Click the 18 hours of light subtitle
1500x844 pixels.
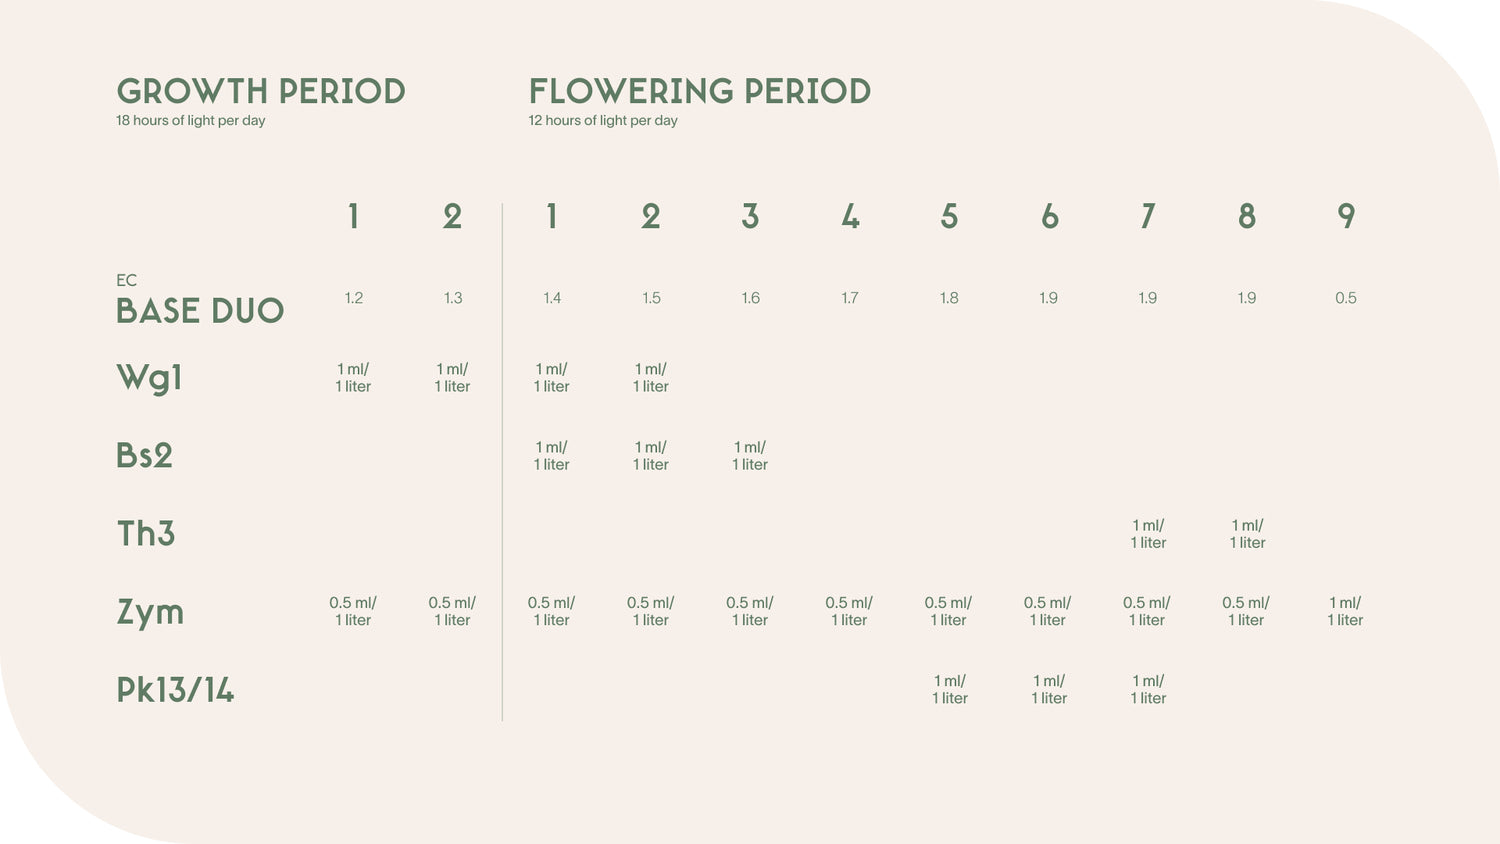[x=191, y=121]
